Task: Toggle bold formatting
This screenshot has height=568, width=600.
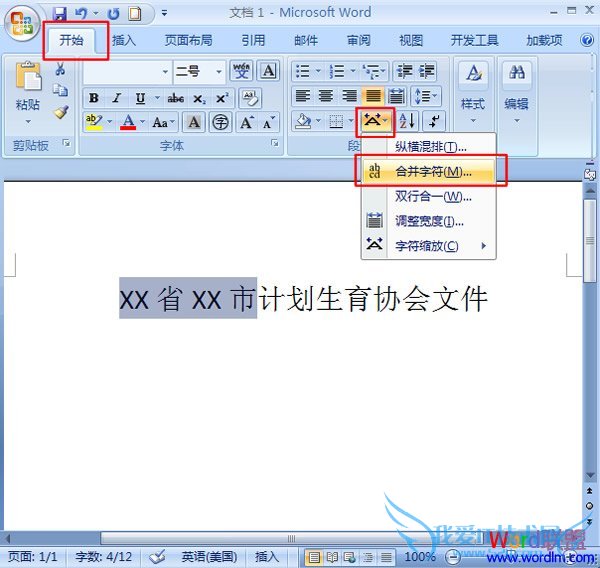Action: (x=94, y=98)
